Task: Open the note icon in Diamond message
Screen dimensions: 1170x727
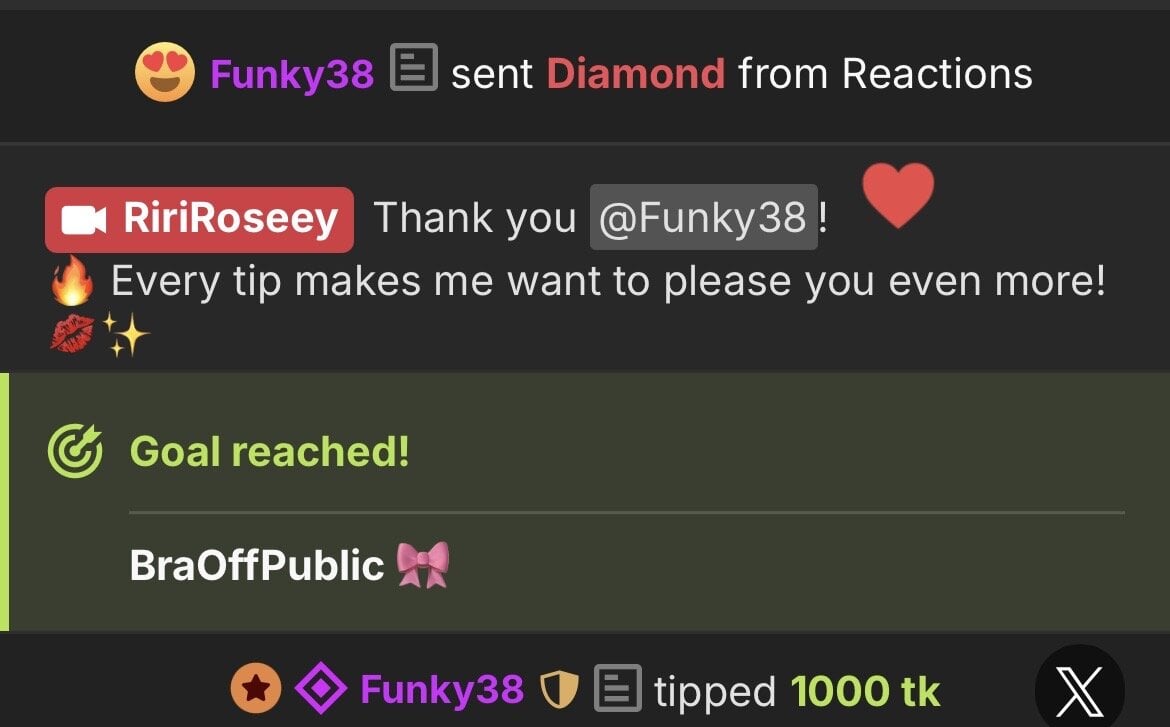Action: click(x=413, y=67)
